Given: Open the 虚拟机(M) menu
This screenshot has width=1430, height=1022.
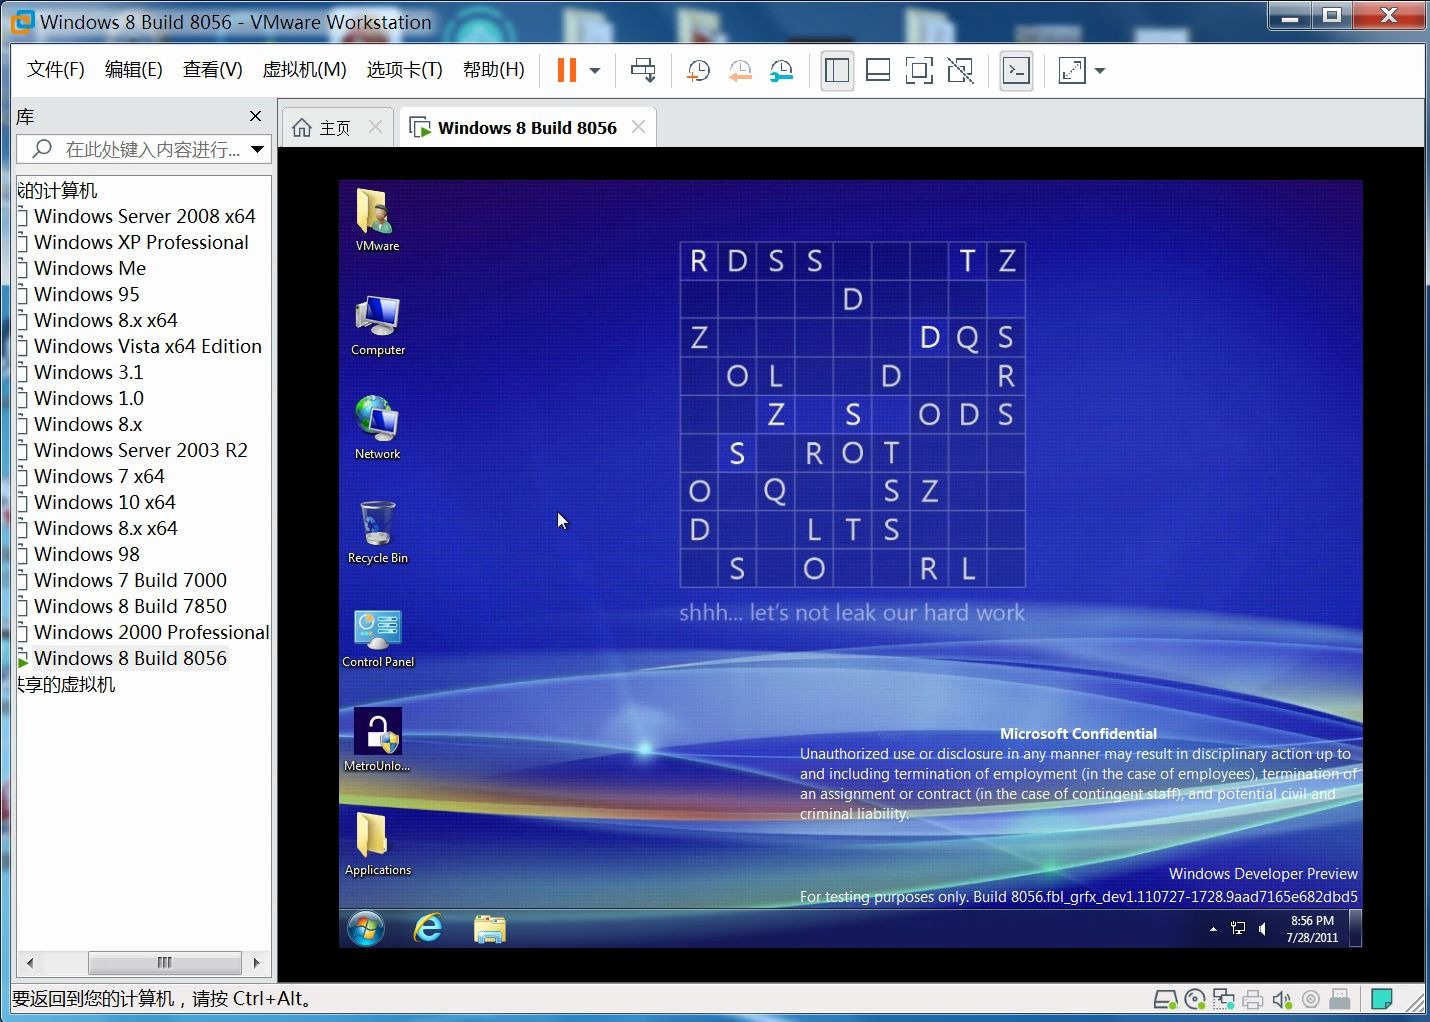Looking at the screenshot, I should point(304,69).
